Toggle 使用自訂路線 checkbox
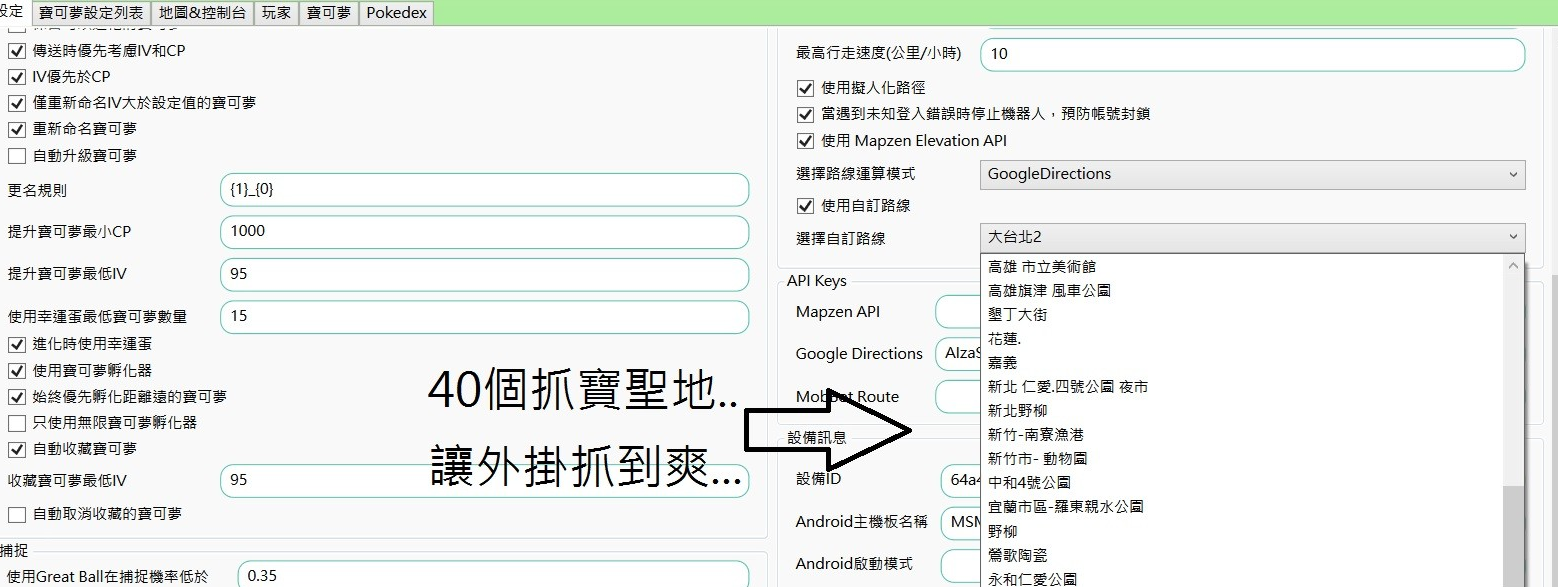Viewport: 1558px width, 587px height. point(805,206)
